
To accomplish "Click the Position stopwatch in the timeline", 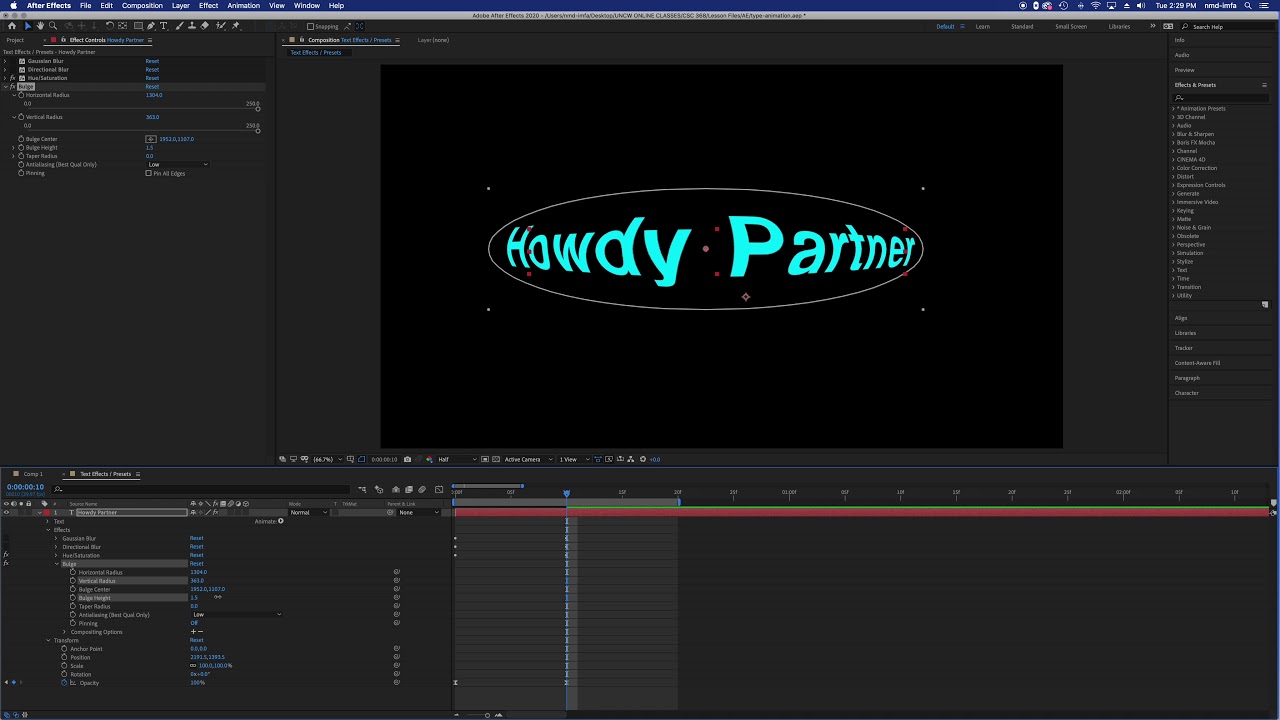I will tap(64, 657).
